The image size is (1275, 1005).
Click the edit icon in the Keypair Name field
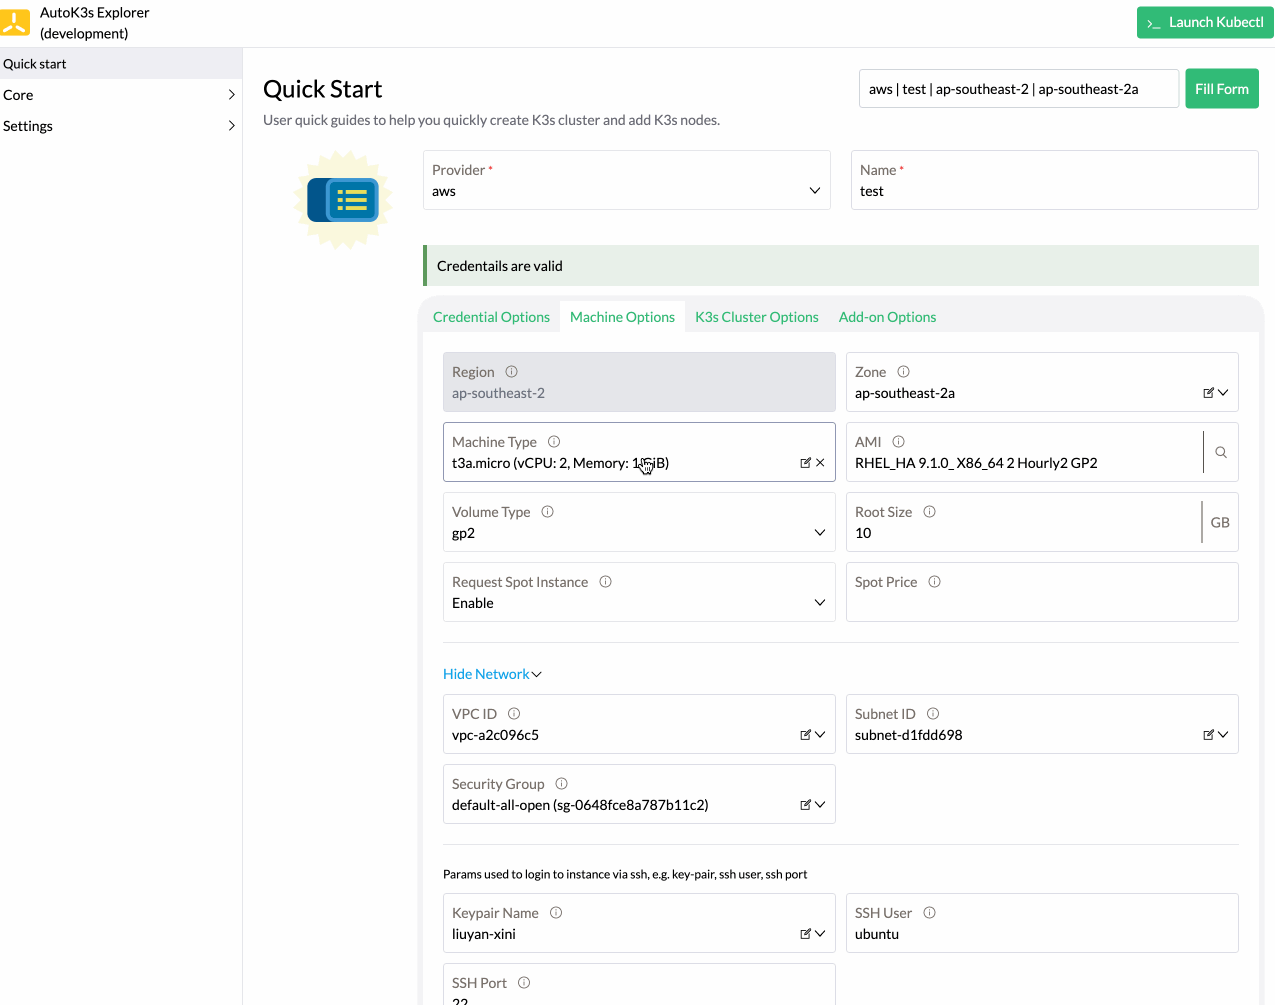coord(804,933)
